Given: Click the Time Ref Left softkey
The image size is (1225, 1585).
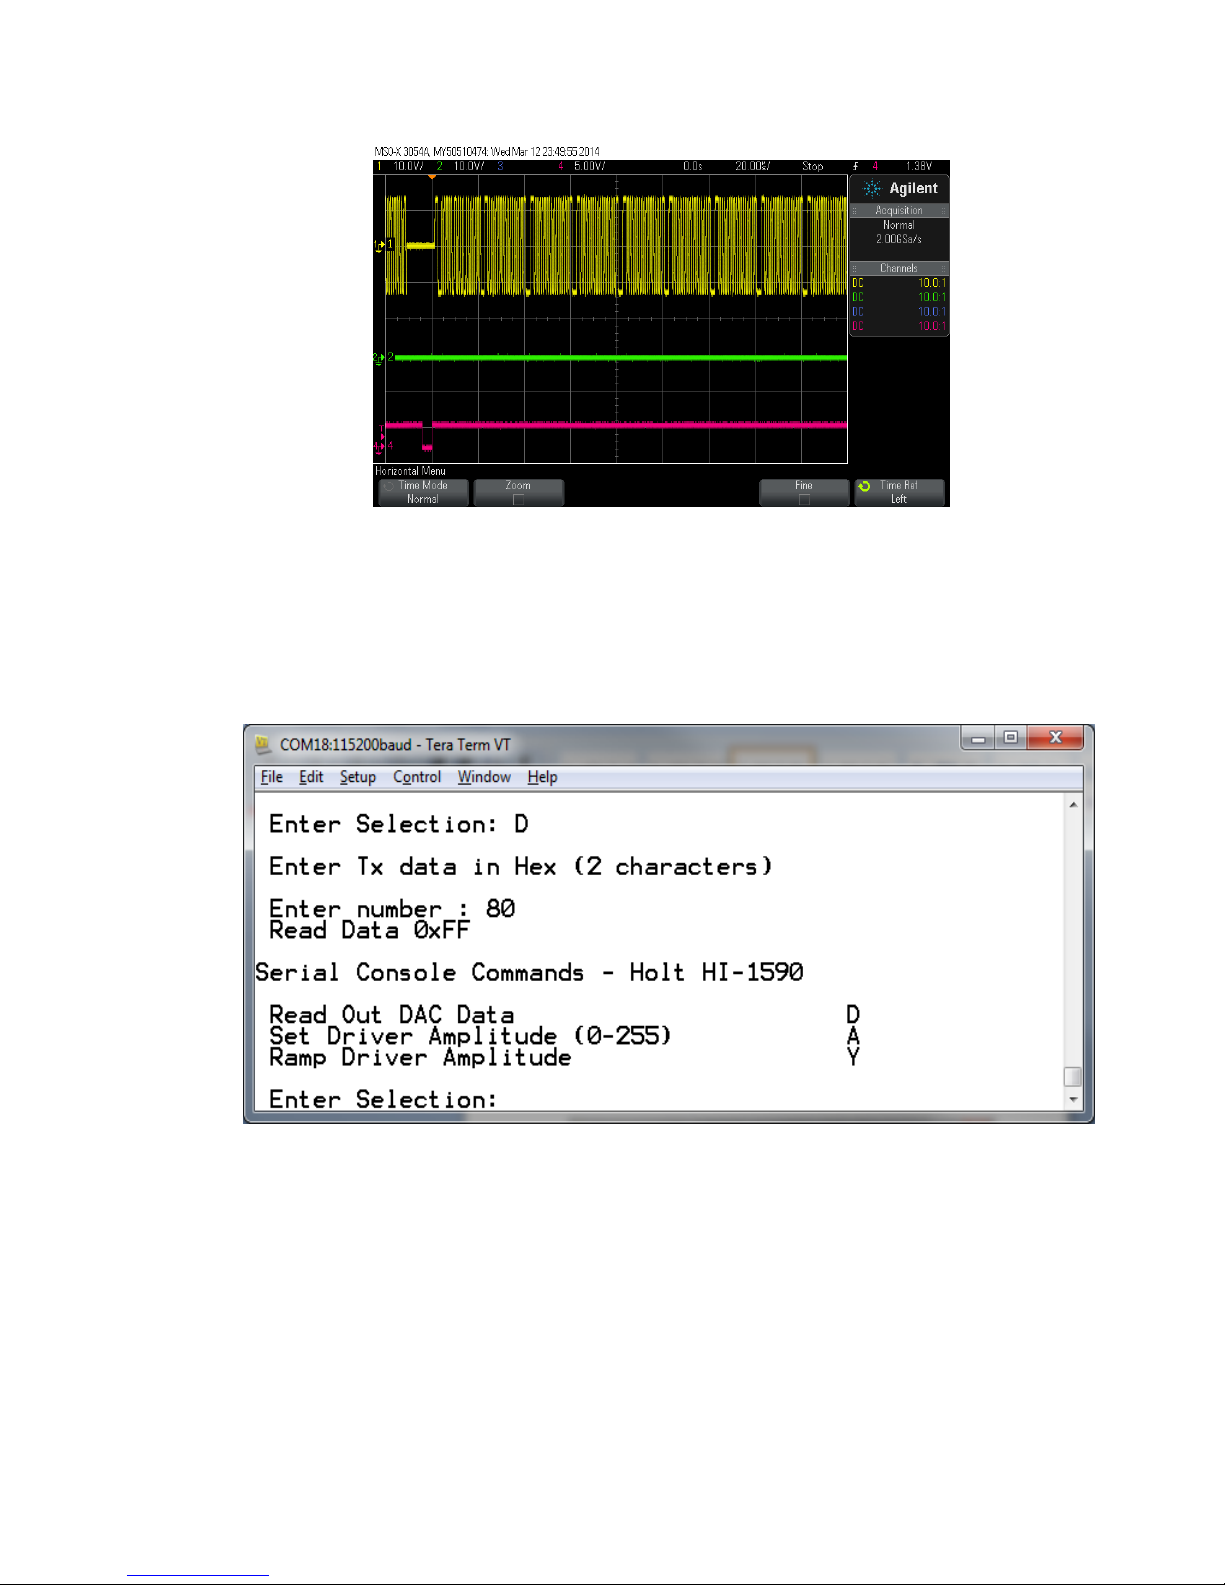Looking at the screenshot, I should (899, 492).
